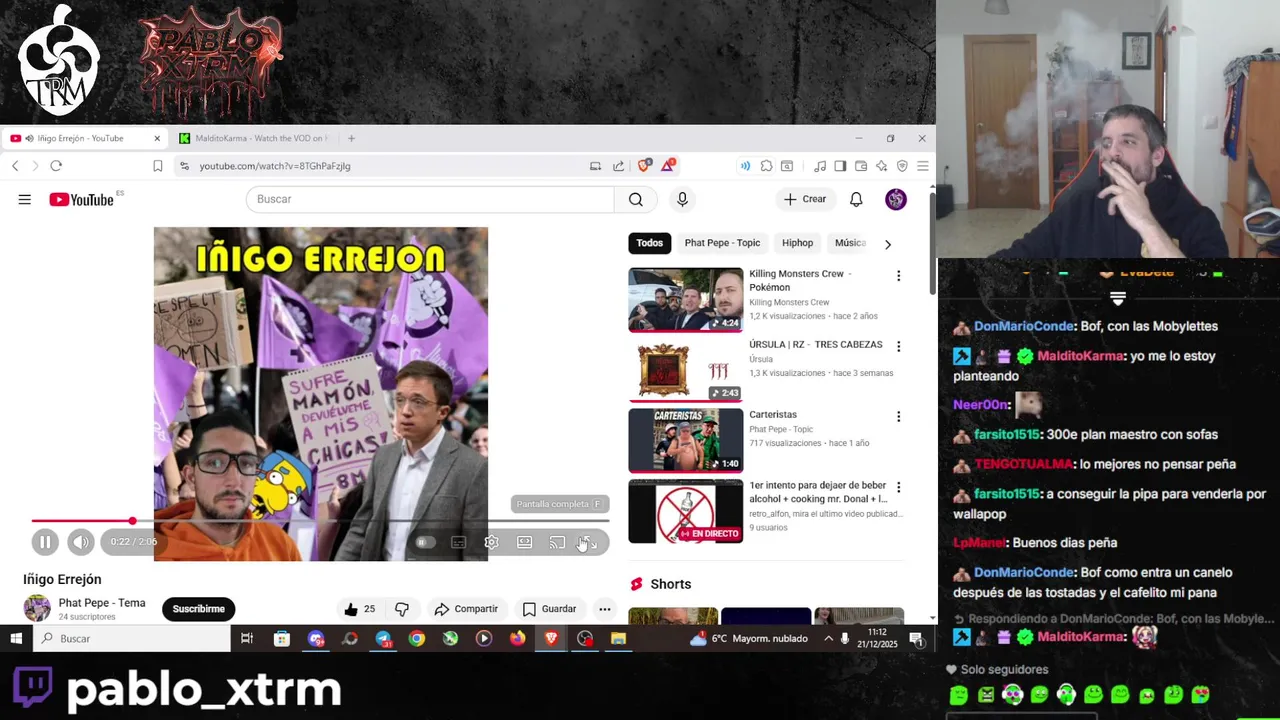This screenshot has height=720, width=1280.
Task: Open the Compartir share dialog
Action: [x=466, y=609]
